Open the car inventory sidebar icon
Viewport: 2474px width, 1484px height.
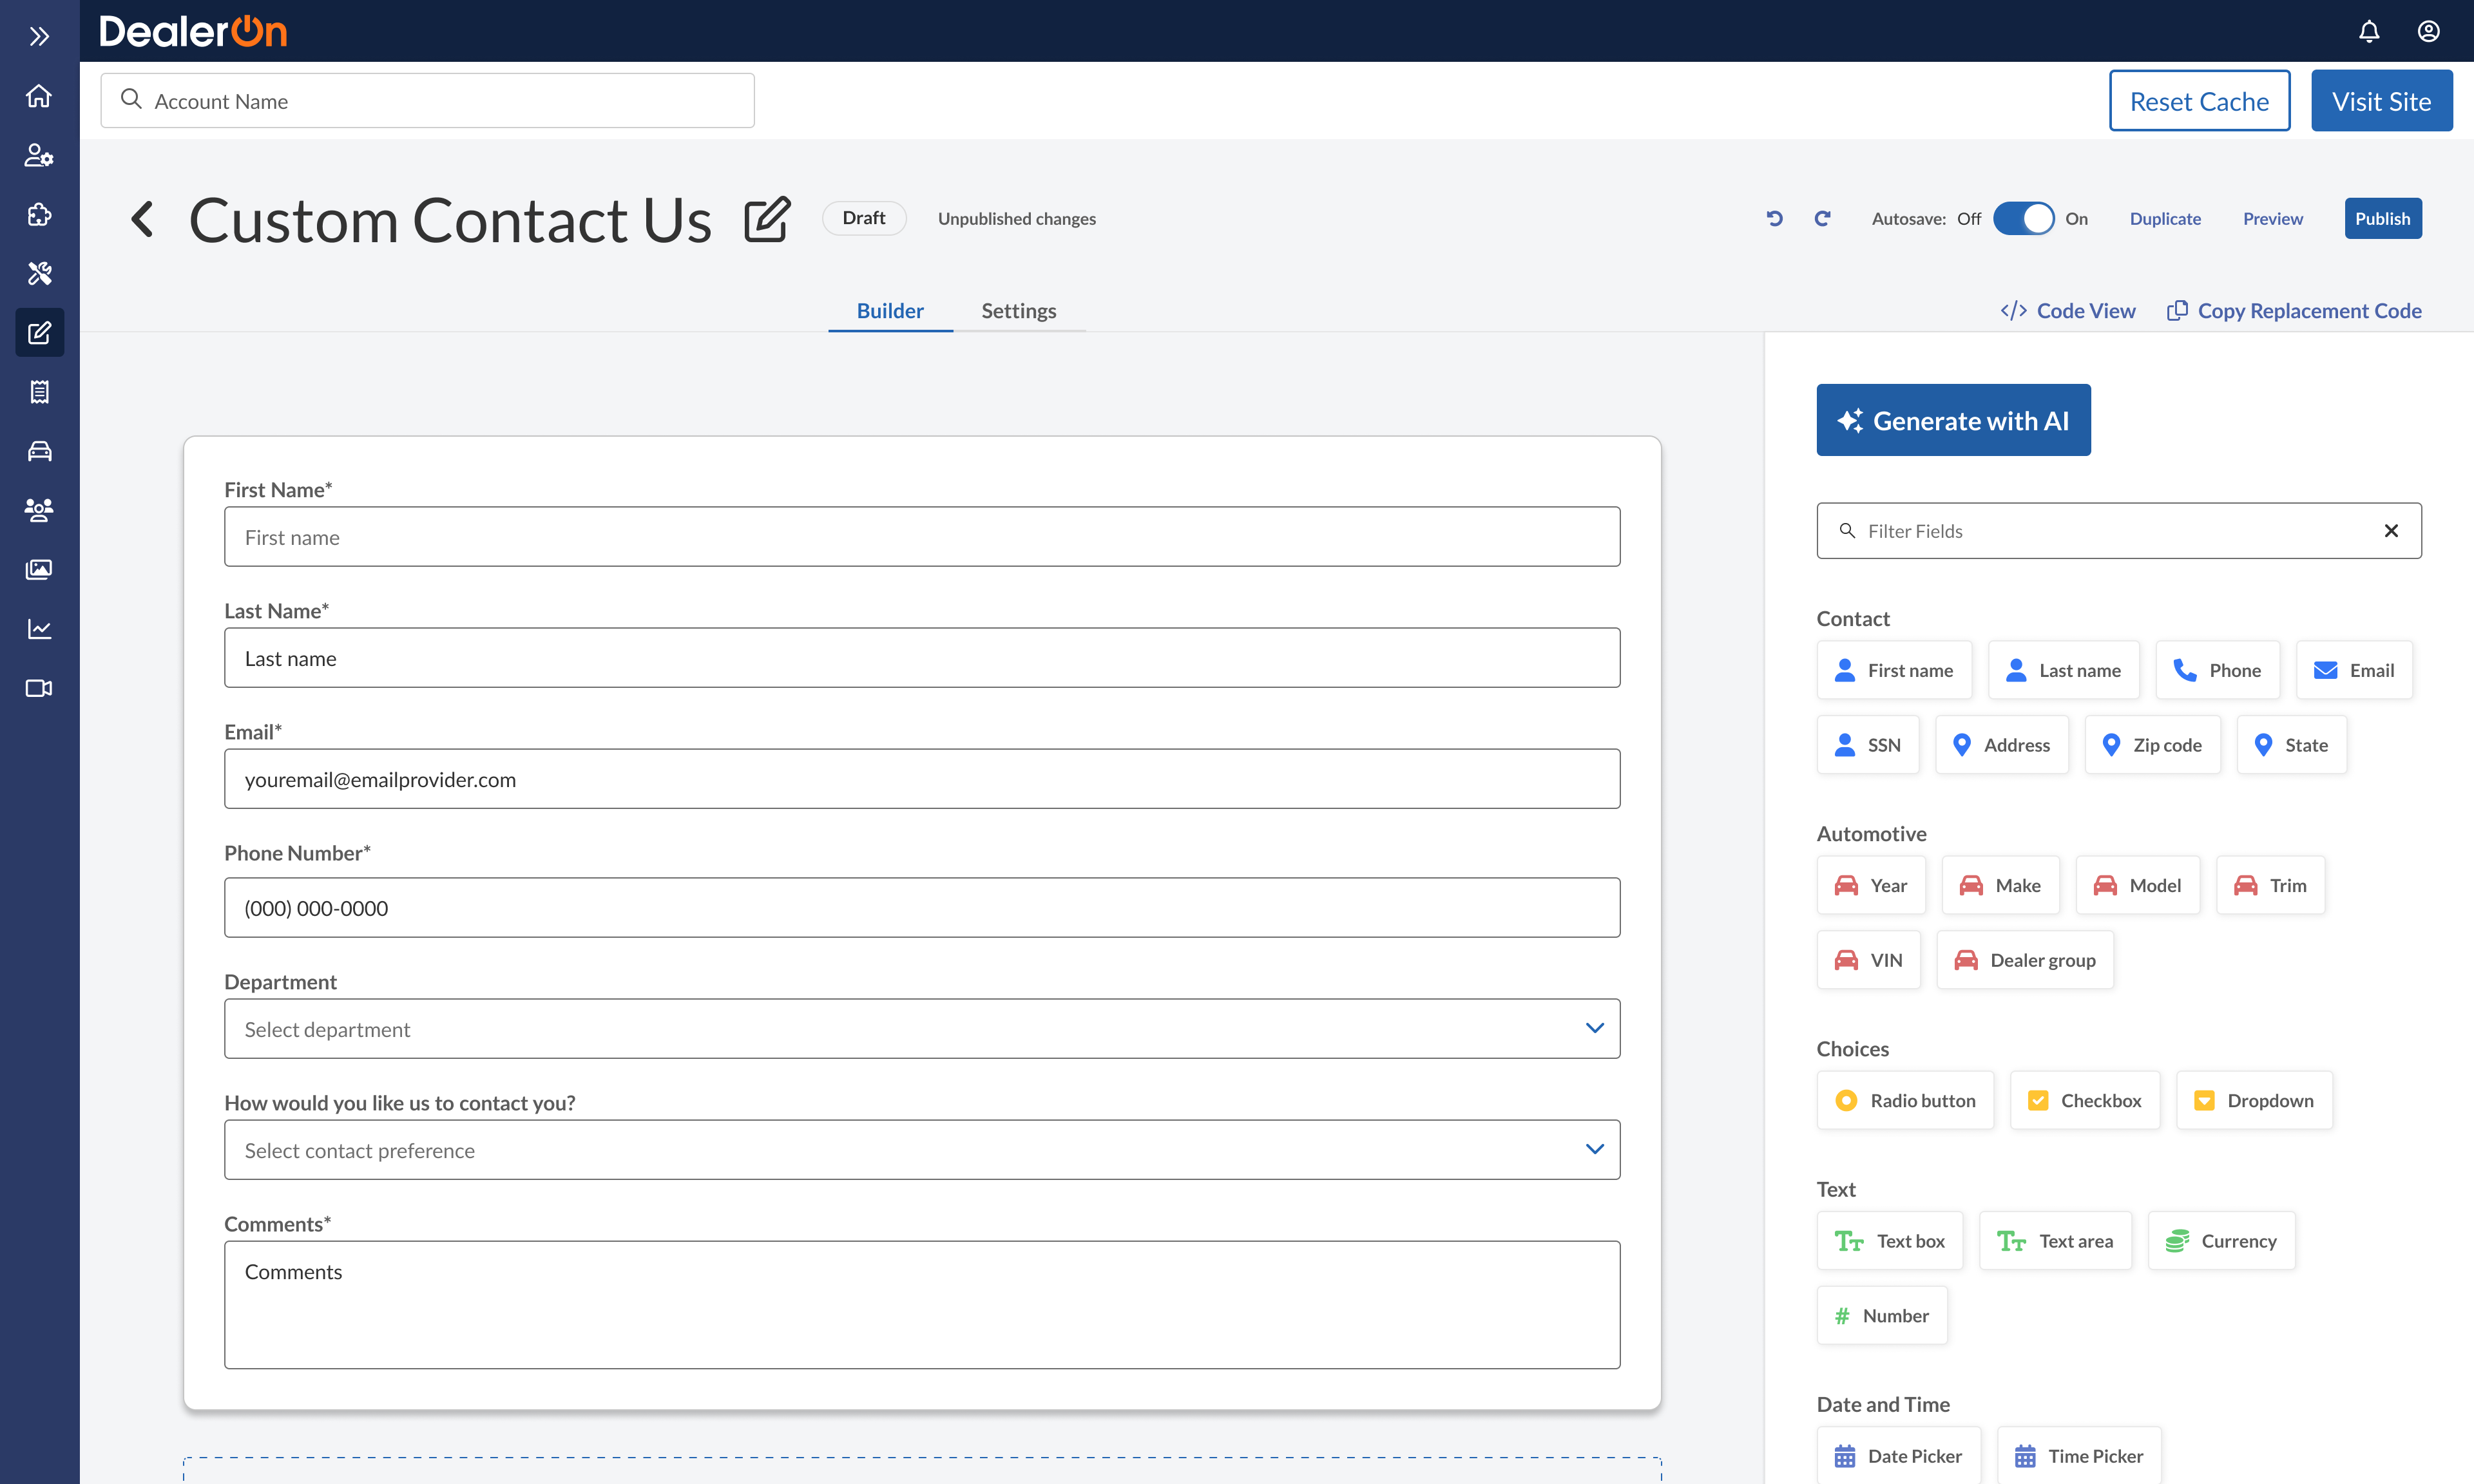tap(39, 451)
